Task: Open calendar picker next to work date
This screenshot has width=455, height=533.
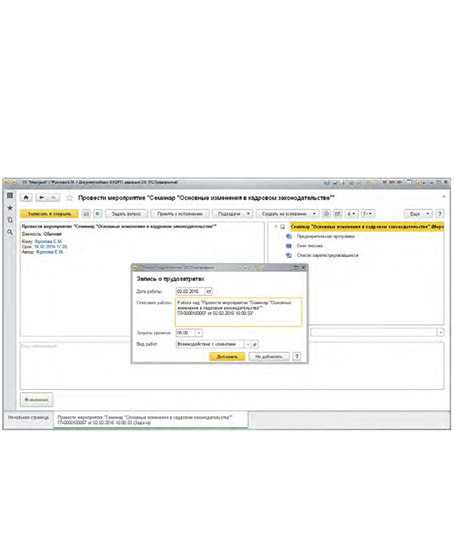Action: 209,291
